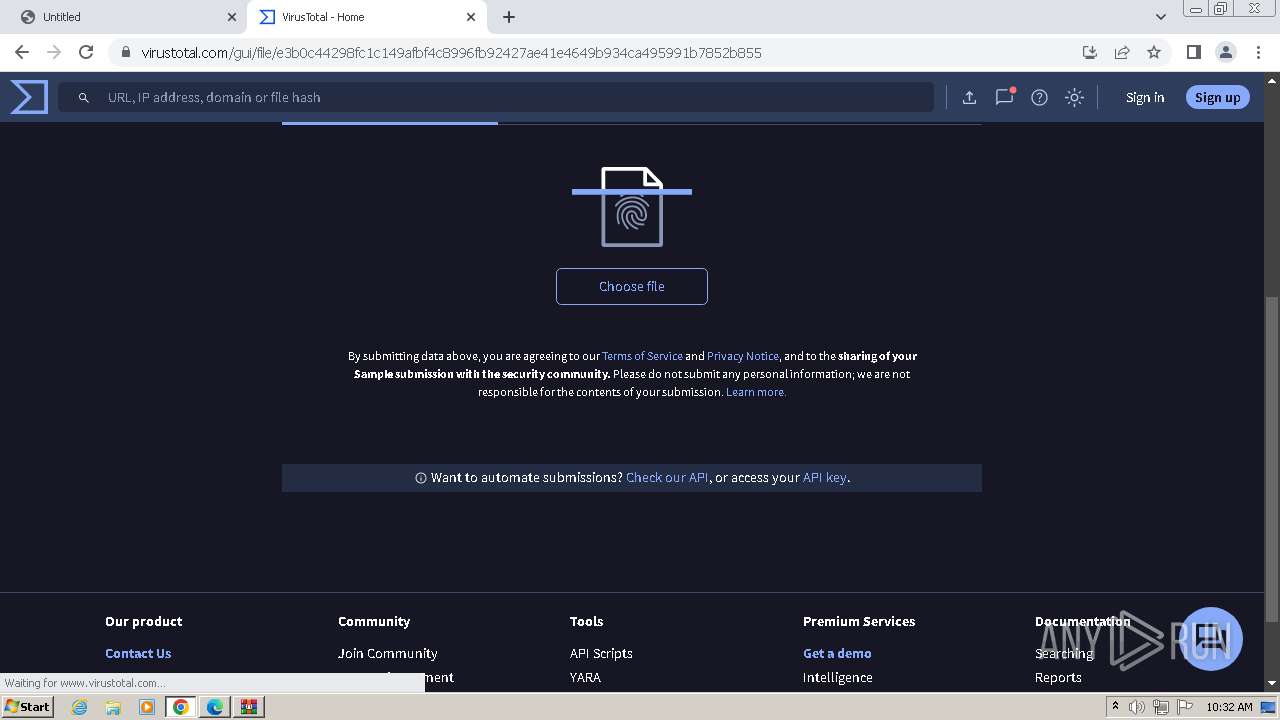Click Get a demo footer link
The height and width of the screenshot is (720, 1280).
(837, 653)
